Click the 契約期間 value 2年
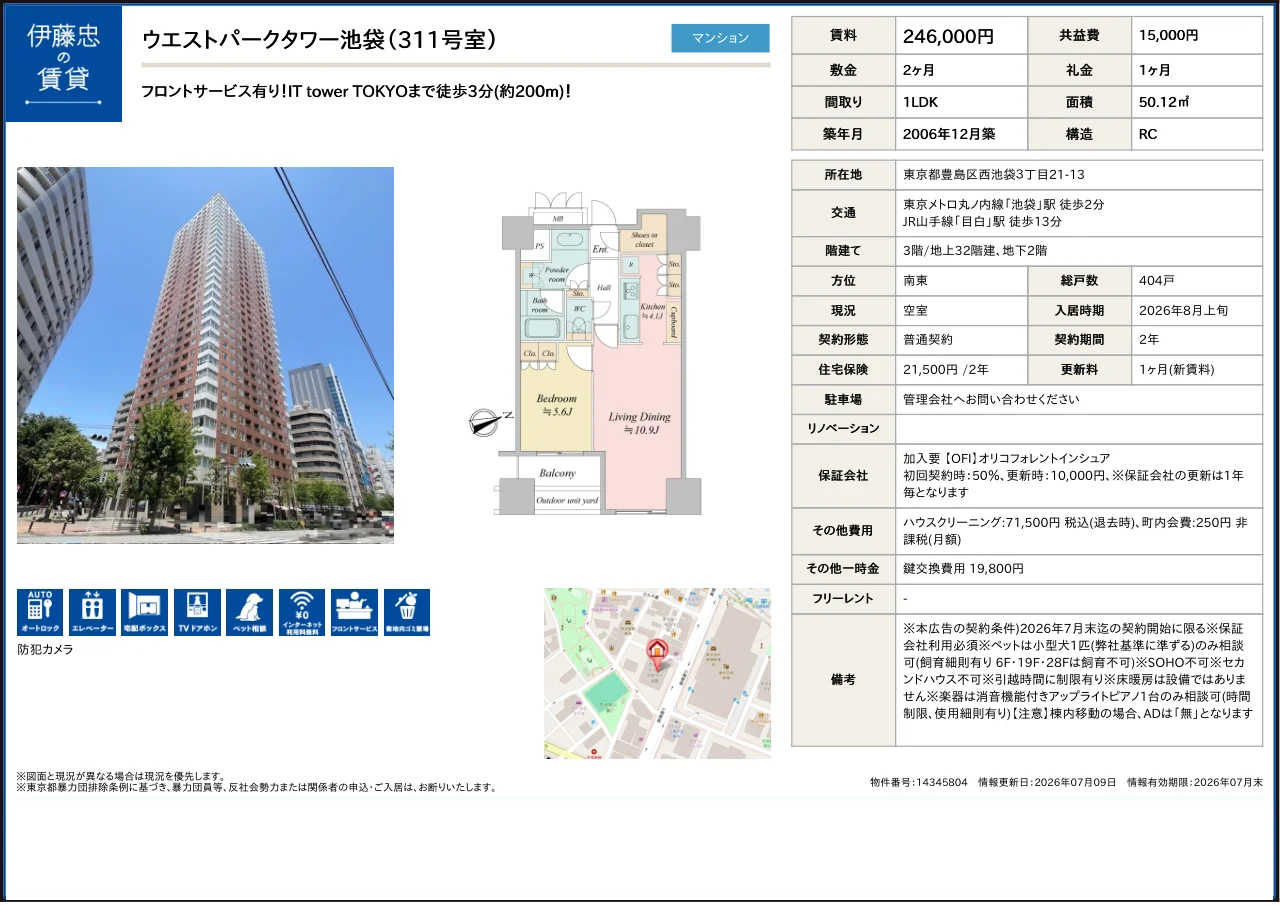Image resolution: width=1280 pixels, height=905 pixels. (1149, 339)
